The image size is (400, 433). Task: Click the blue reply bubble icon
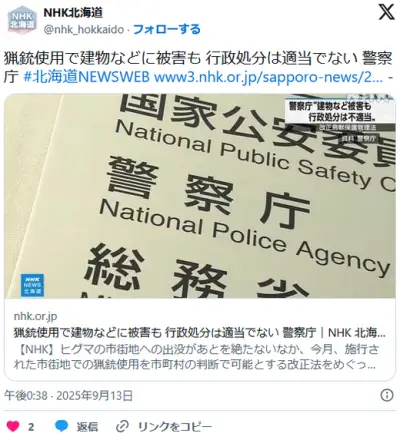click(61, 426)
